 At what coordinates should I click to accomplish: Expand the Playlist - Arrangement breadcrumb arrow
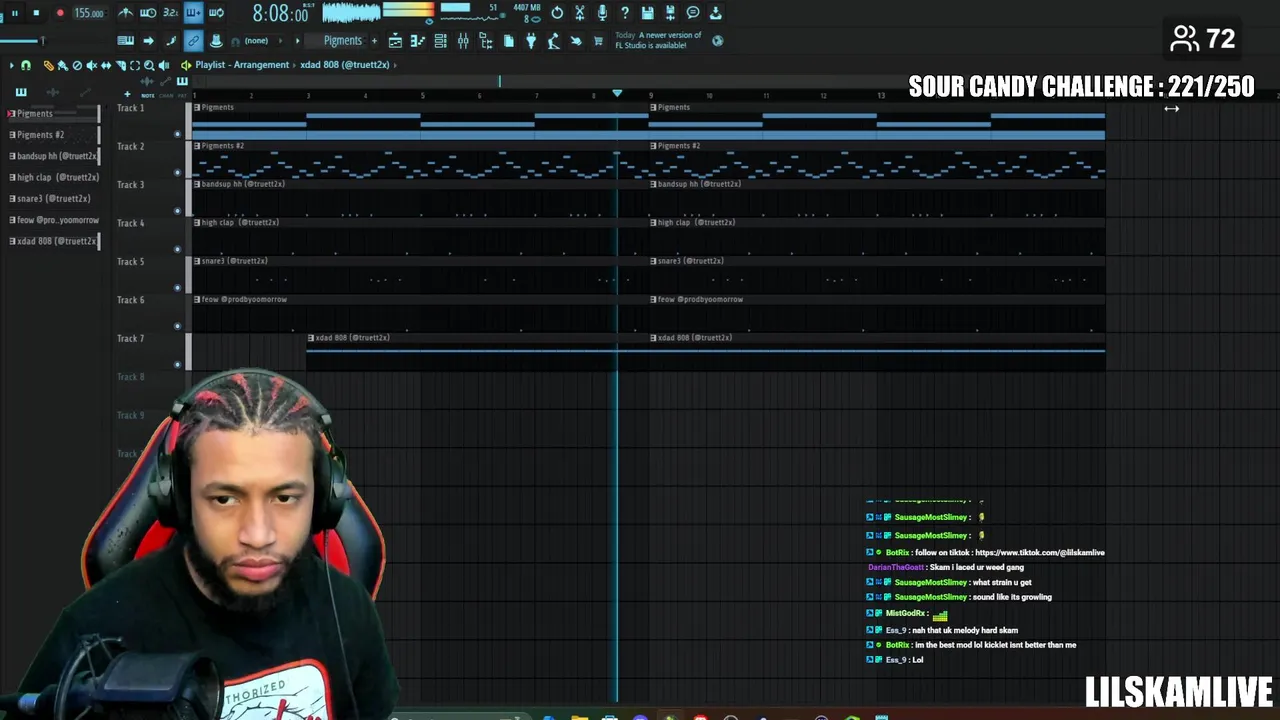pyautogui.click(x=294, y=65)
